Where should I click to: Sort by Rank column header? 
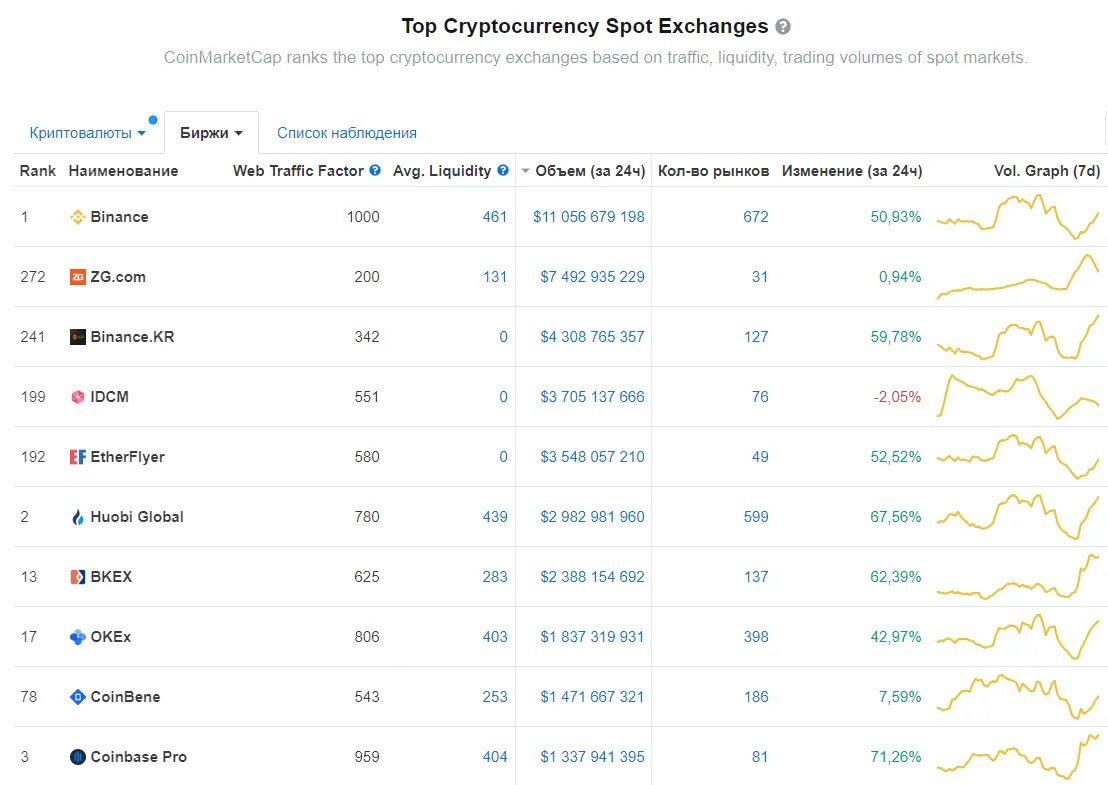[x=37, y=171]
